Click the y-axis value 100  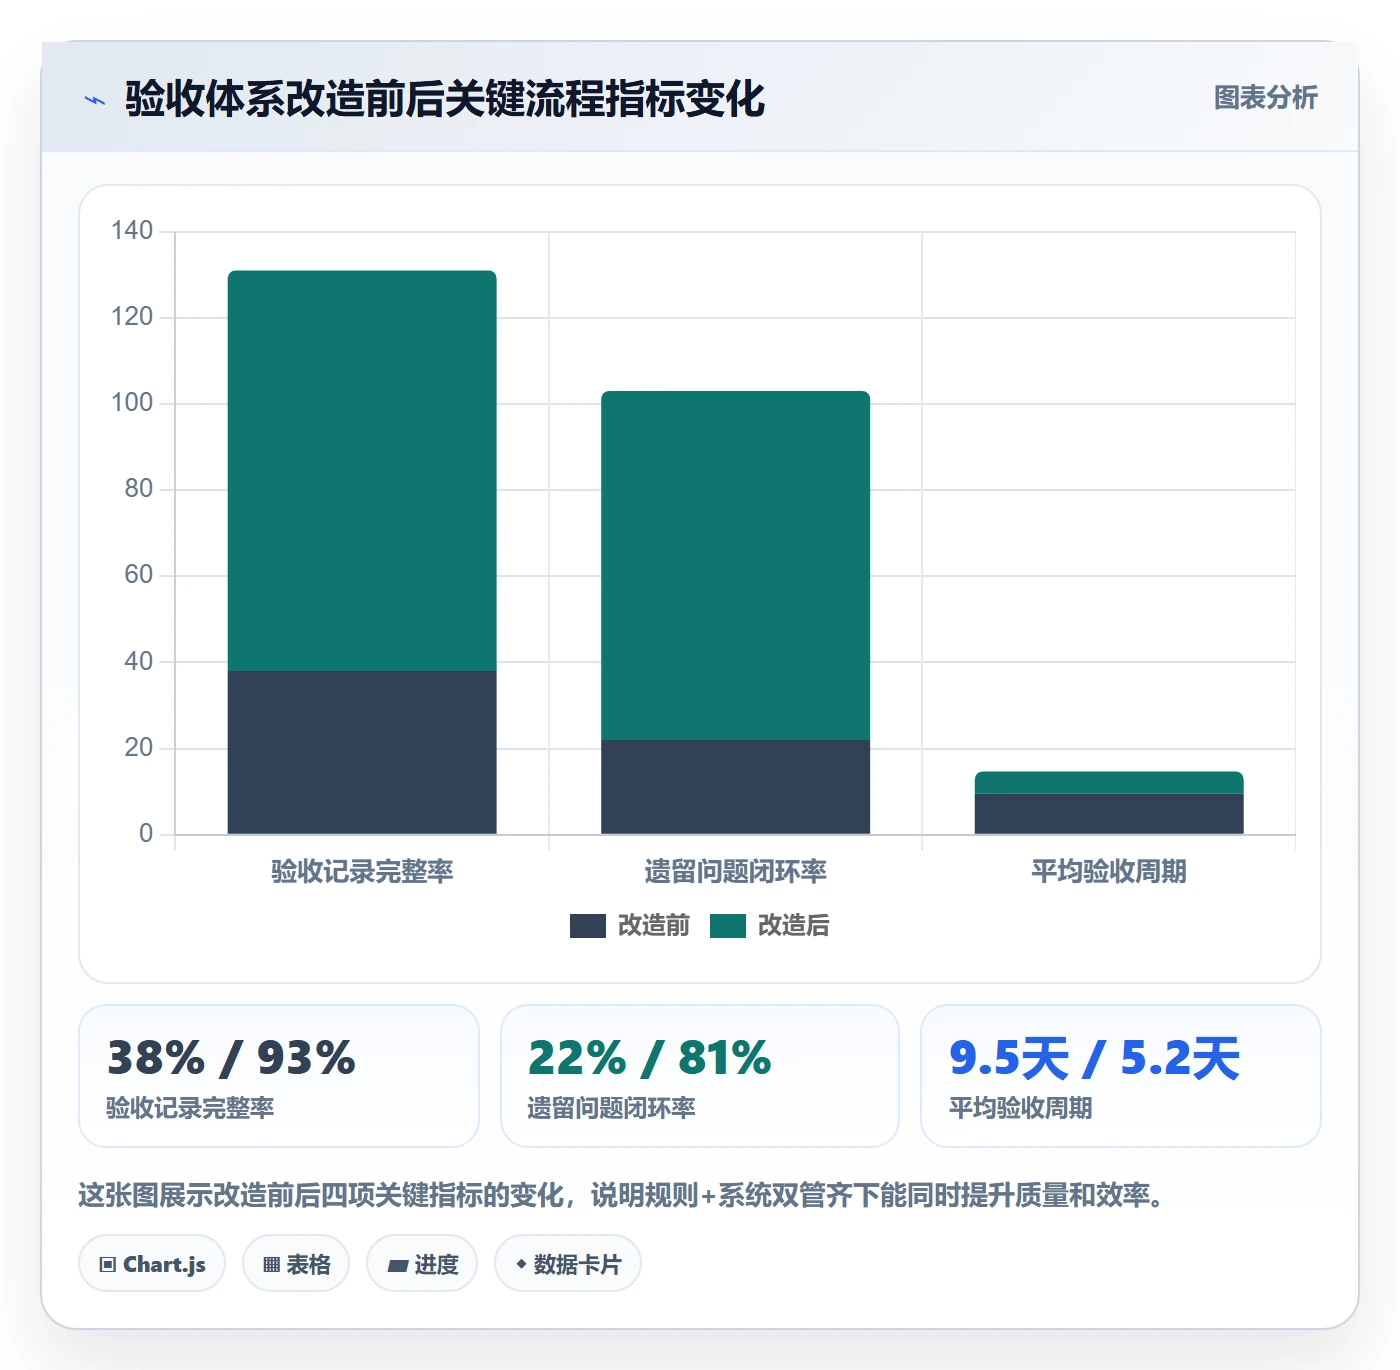132,403
